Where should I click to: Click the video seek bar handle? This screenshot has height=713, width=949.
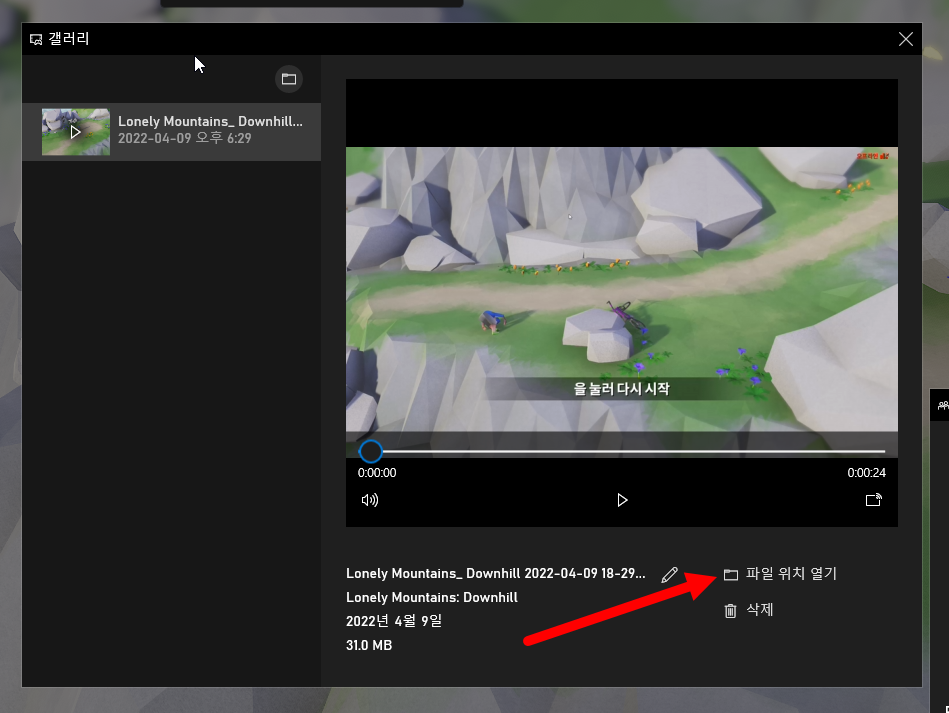370,452
